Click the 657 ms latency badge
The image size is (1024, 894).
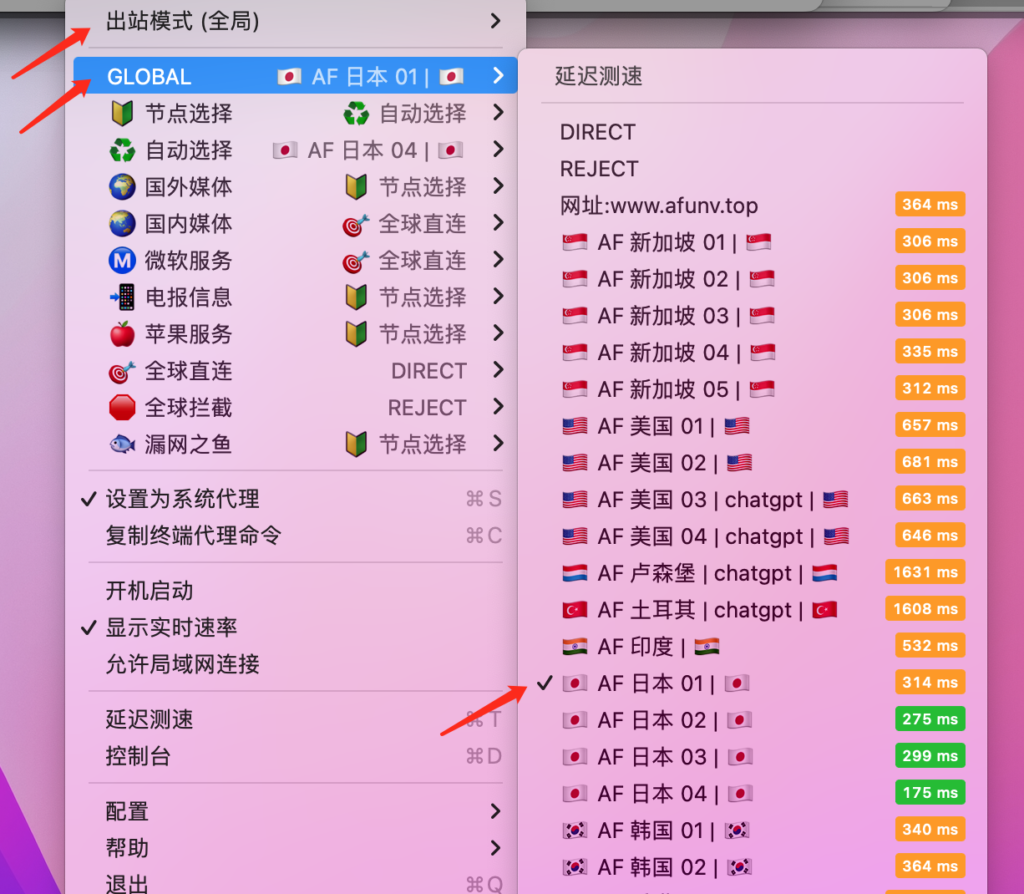click(930, 425)
